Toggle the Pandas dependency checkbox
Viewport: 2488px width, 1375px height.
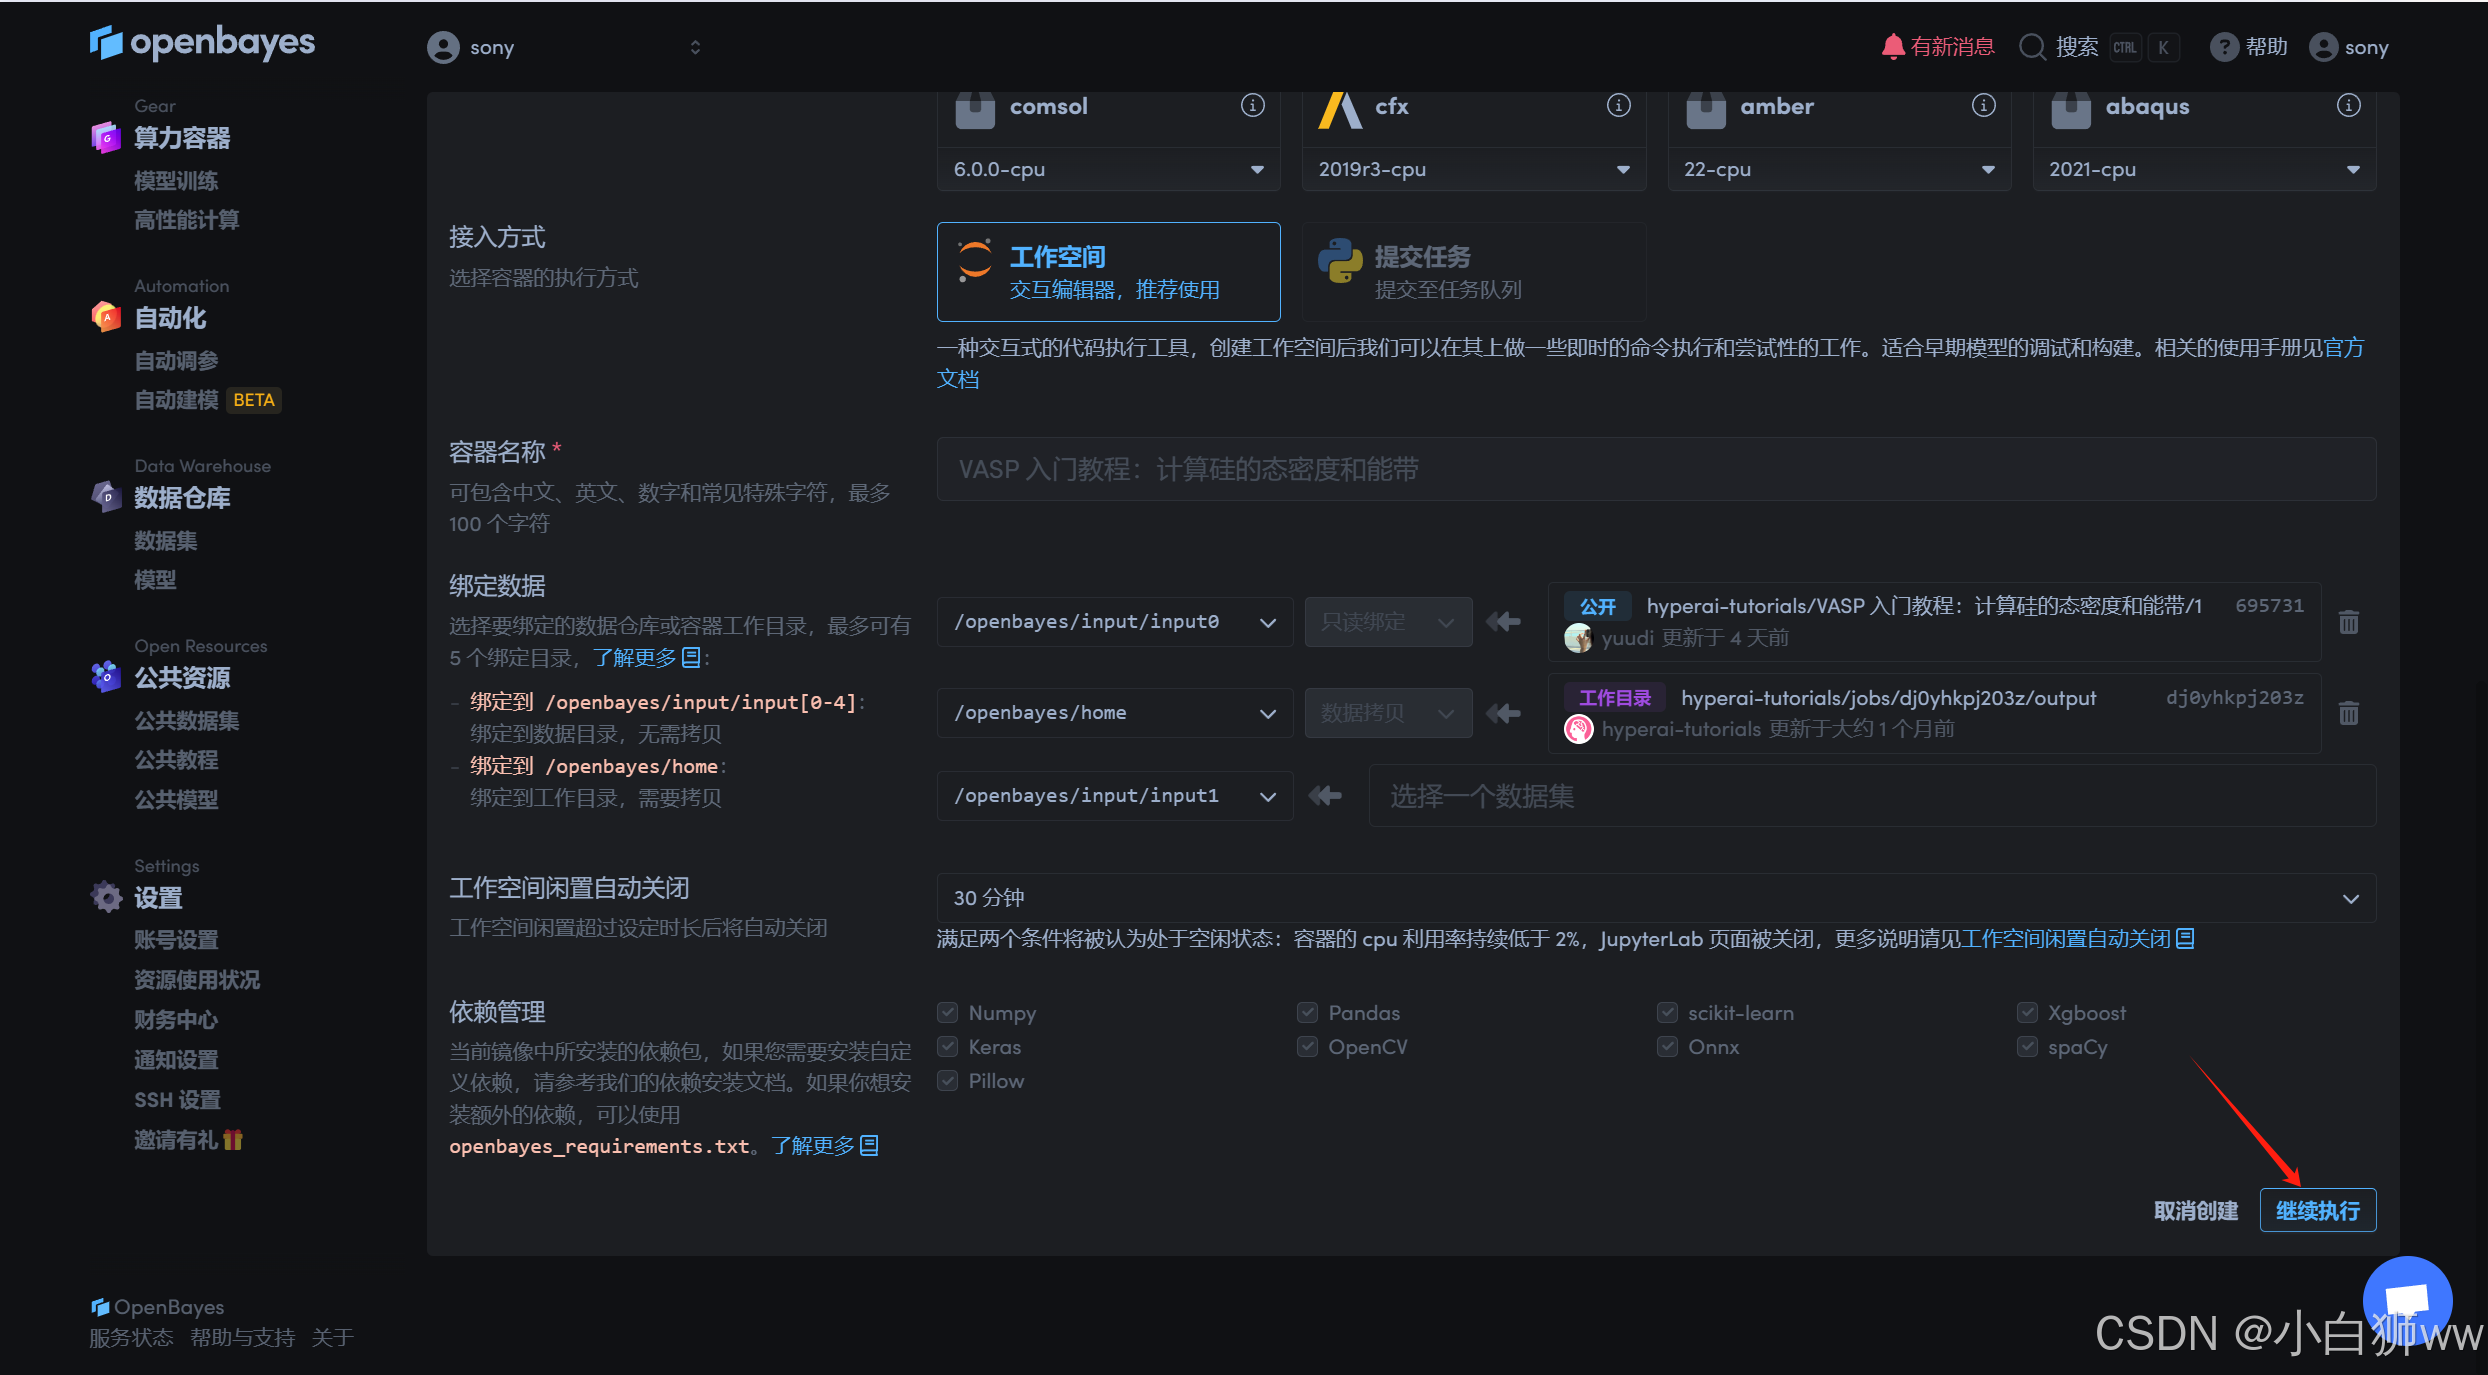tap(1307, 1013)
